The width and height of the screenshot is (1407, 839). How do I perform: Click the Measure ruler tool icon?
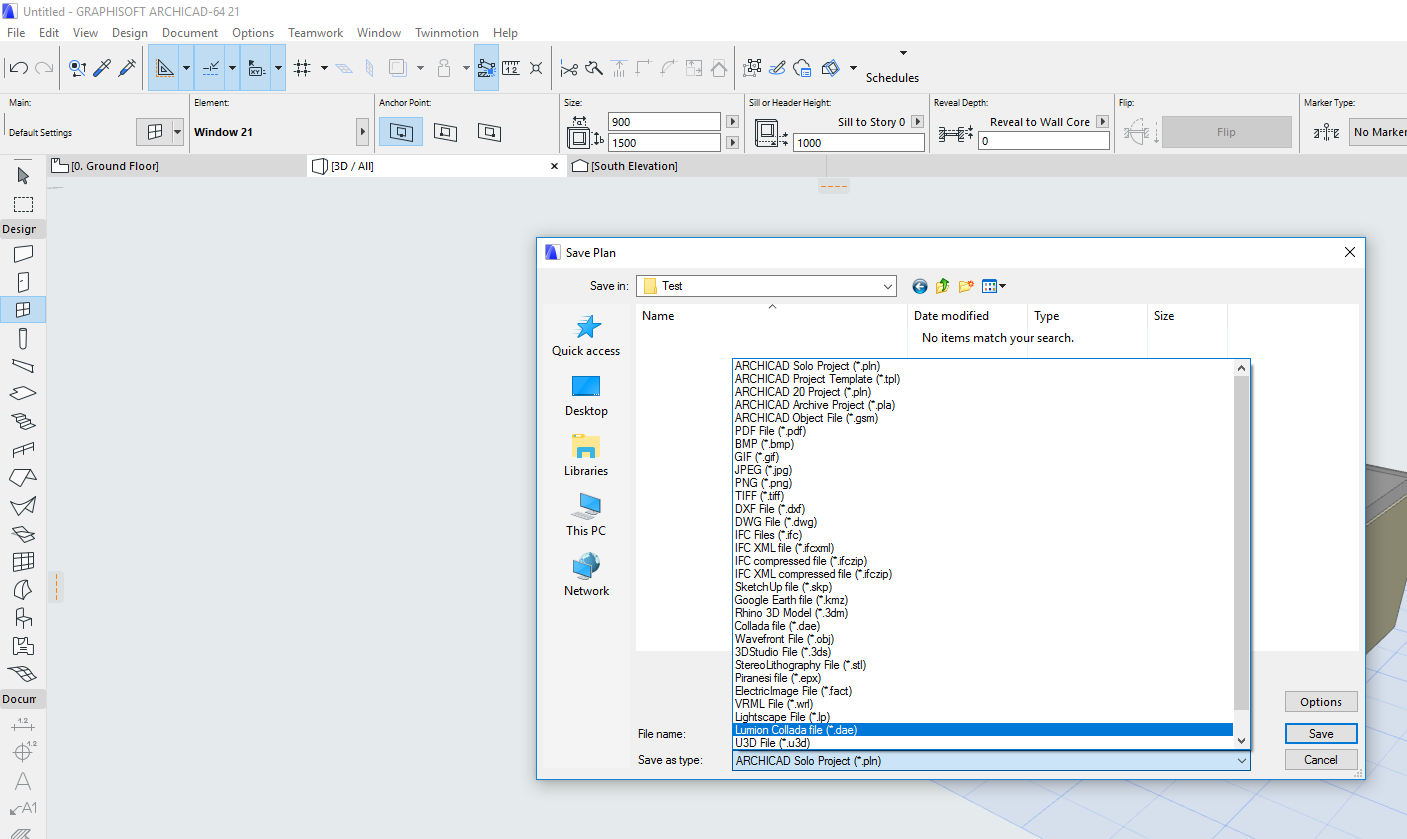point(511,68)
